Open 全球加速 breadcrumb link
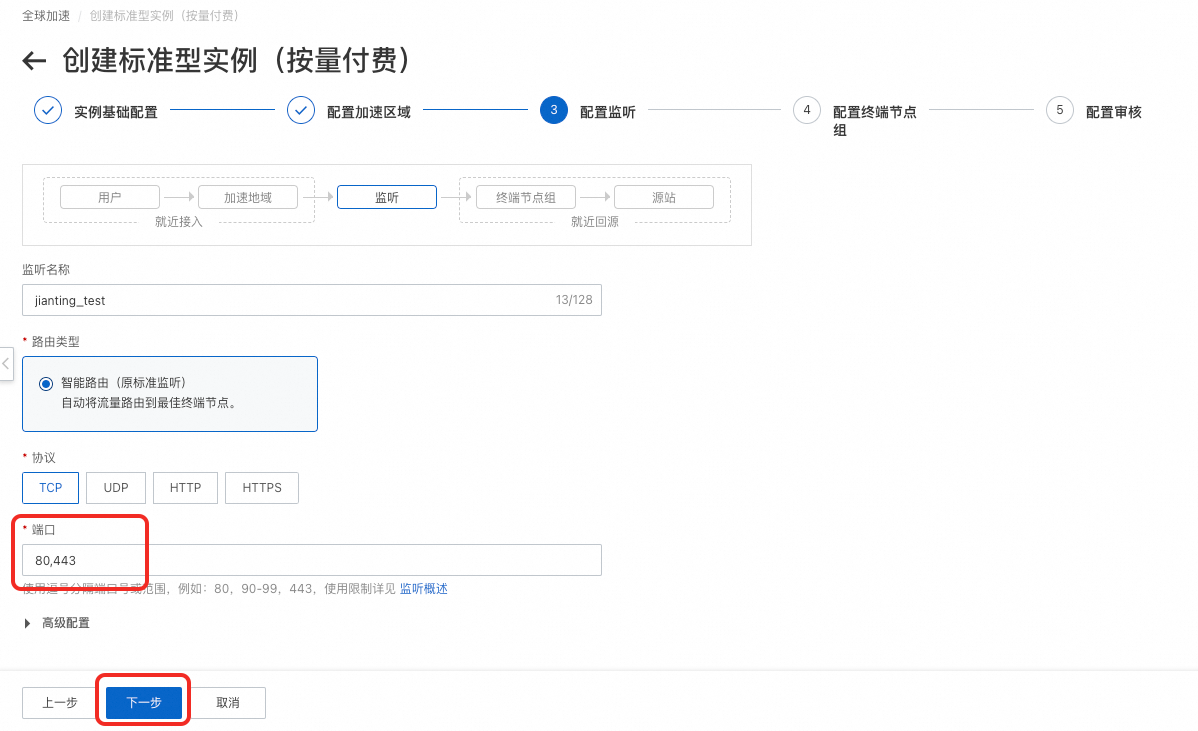1198x731 pixels. (46, 15)
